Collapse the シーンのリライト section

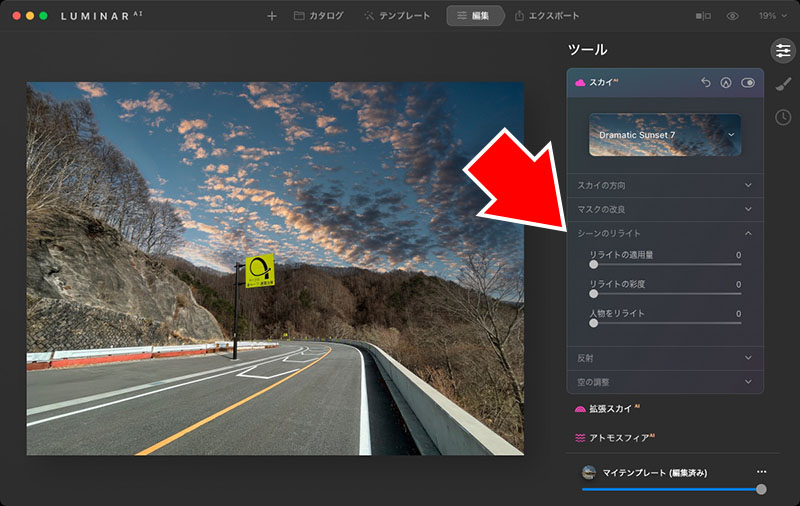click(x=665, y=233)
